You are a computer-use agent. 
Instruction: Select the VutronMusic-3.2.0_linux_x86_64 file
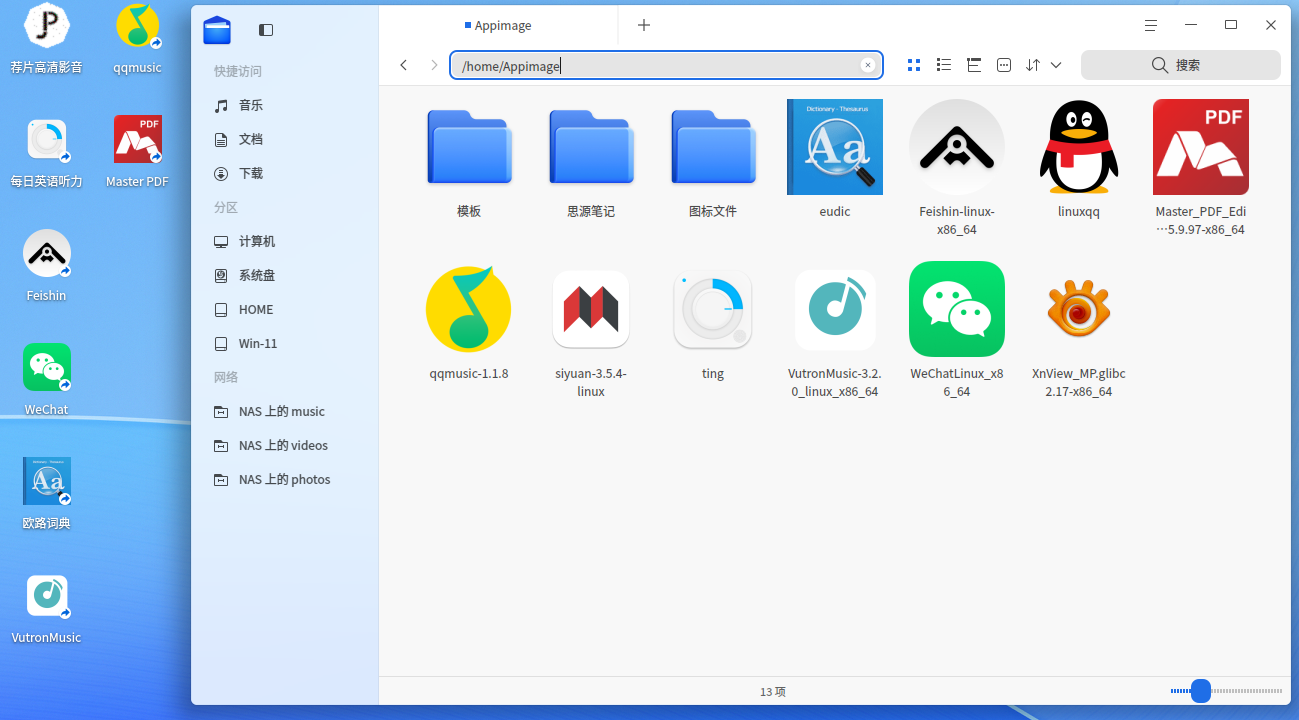click(x=834, y=309)
